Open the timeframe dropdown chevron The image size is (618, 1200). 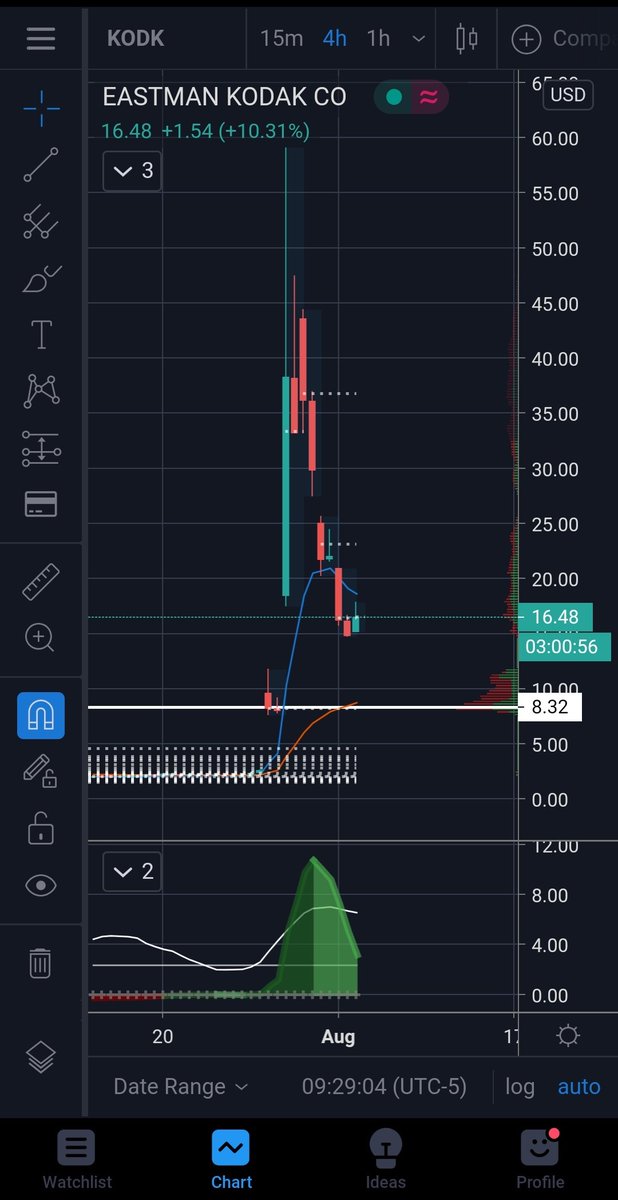419,40
